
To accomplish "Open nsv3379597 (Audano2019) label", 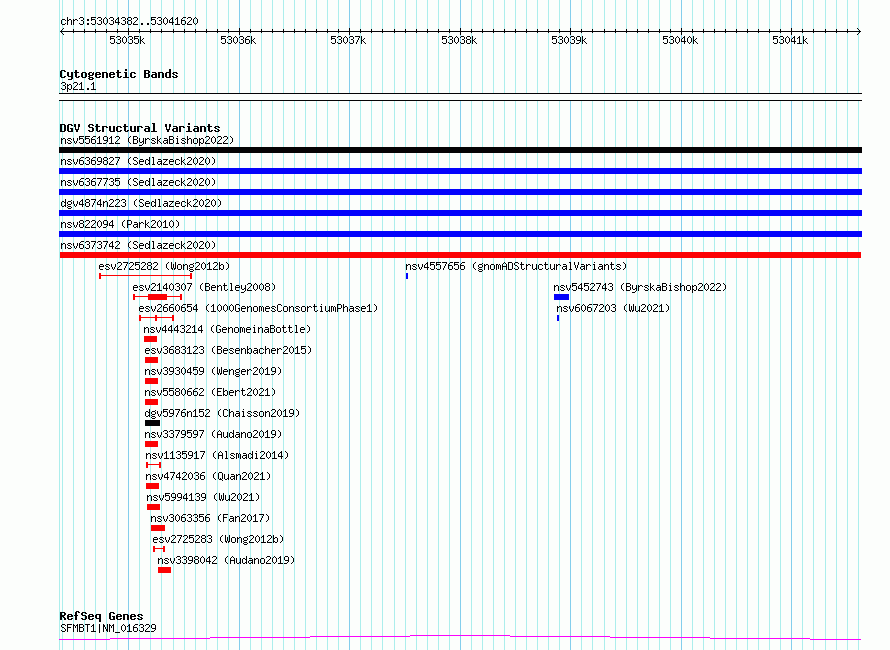I will (213, 434).
